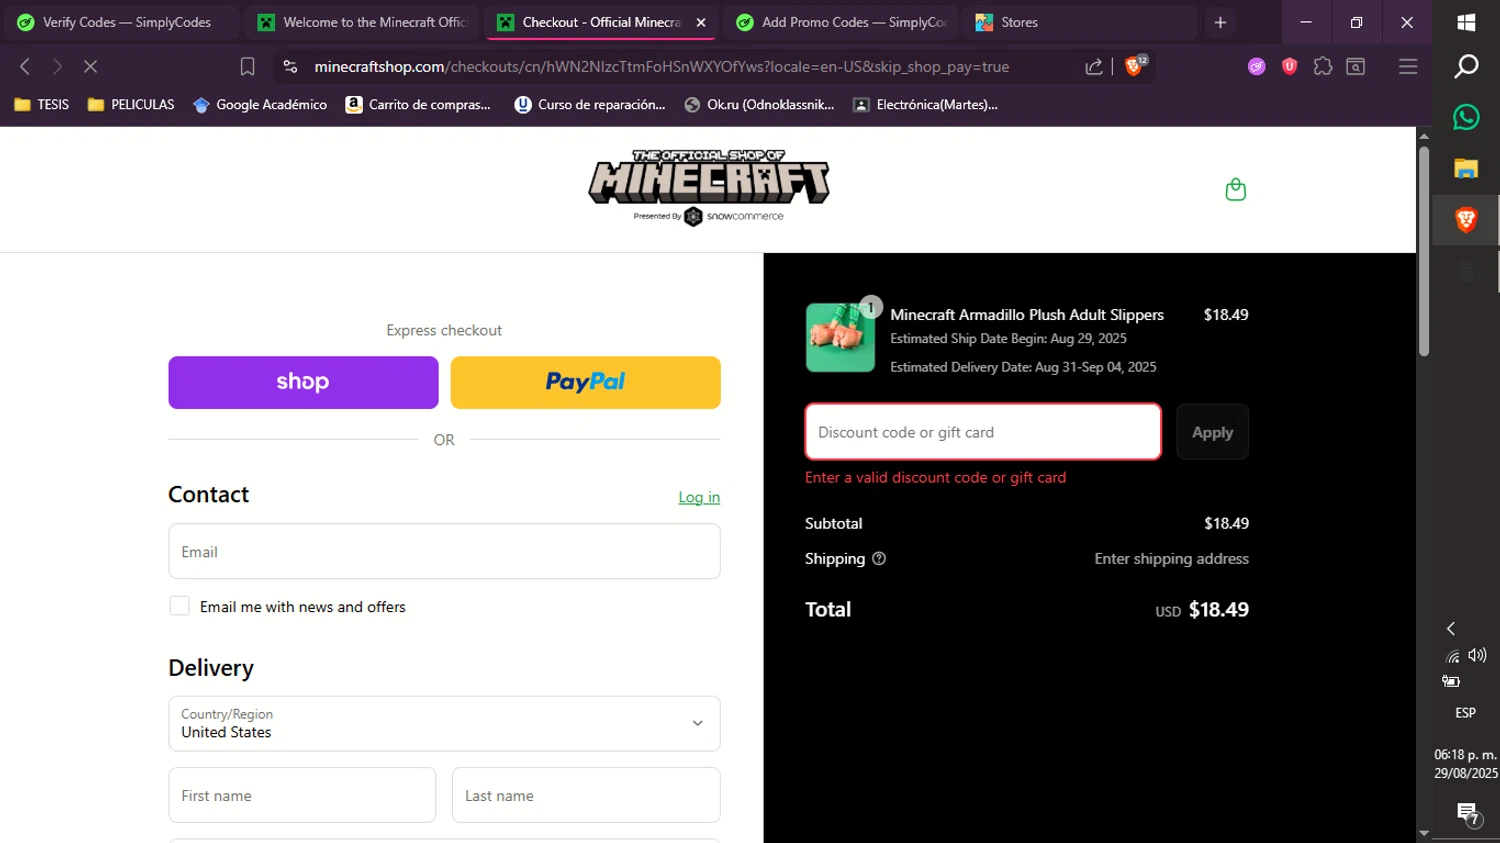This screenshot has height=843, width=1500.
Task: Open the purple extension icon in toolbar
Action: click(1257, 66)
